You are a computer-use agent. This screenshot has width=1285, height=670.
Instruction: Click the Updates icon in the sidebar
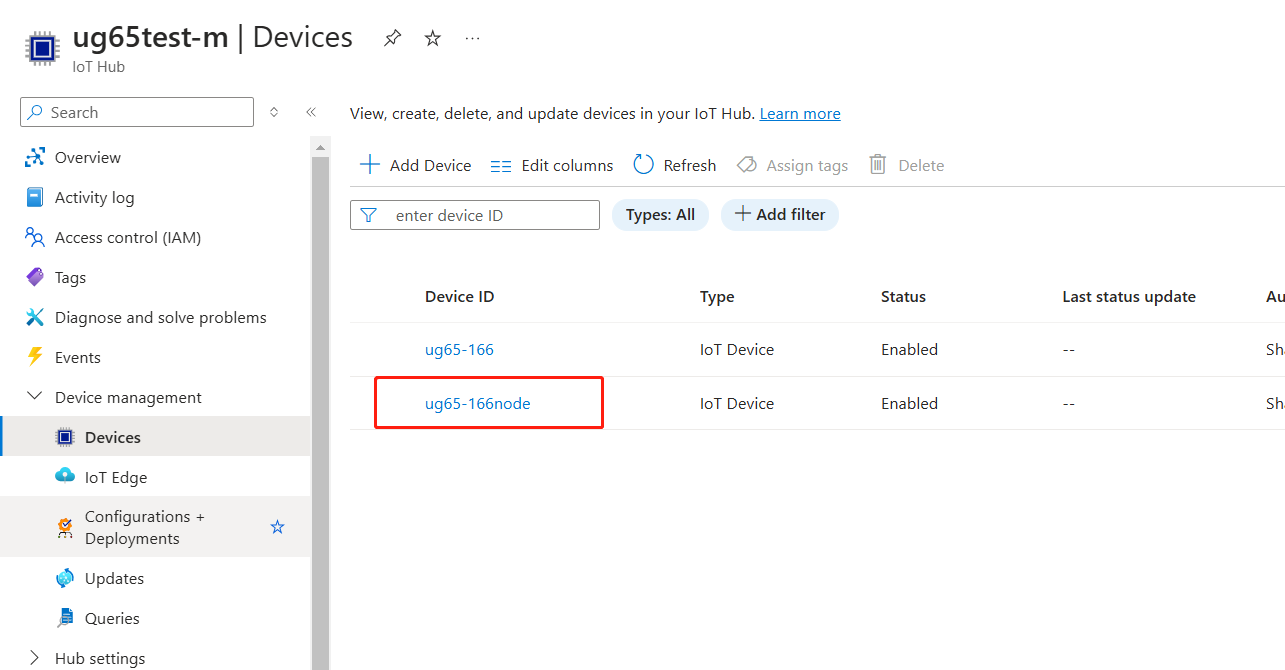(x=65, y=578)
